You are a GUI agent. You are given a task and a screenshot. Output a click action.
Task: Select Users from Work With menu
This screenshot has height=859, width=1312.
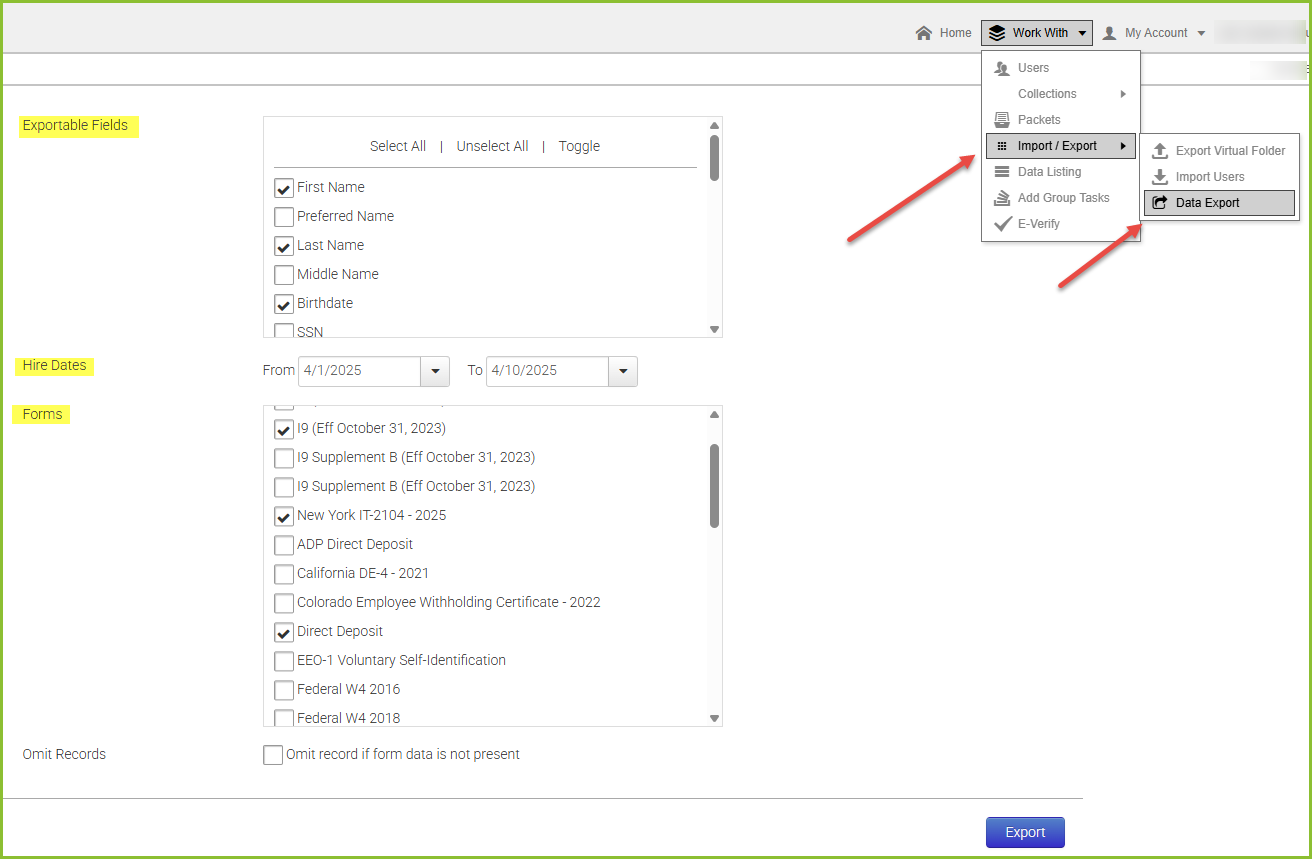pos(1060,68)
